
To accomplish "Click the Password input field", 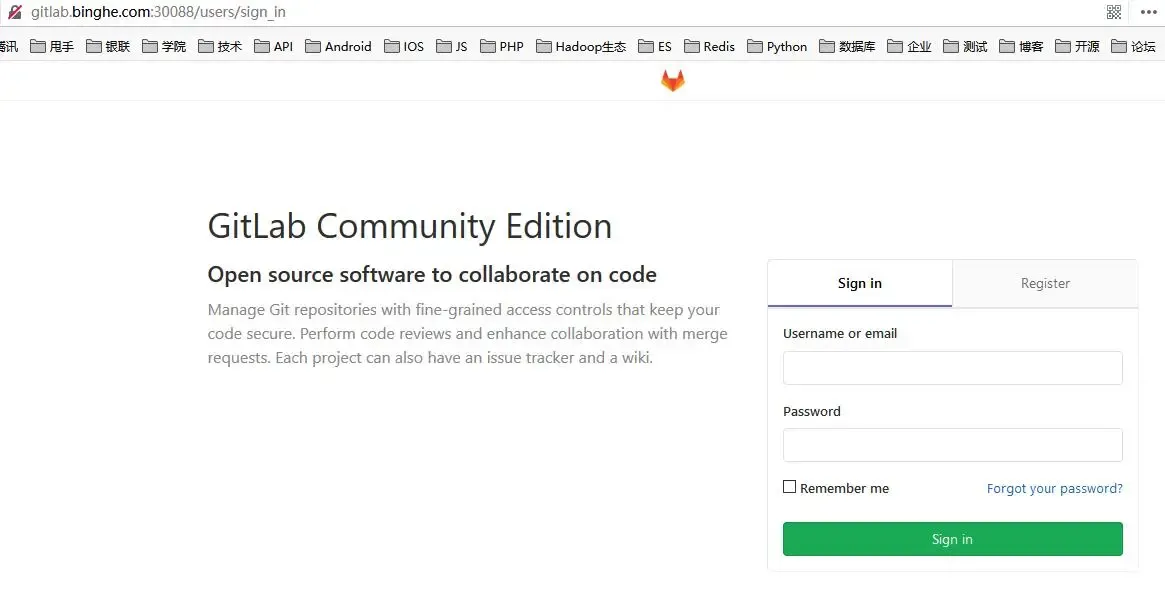I will click(951, 445).
